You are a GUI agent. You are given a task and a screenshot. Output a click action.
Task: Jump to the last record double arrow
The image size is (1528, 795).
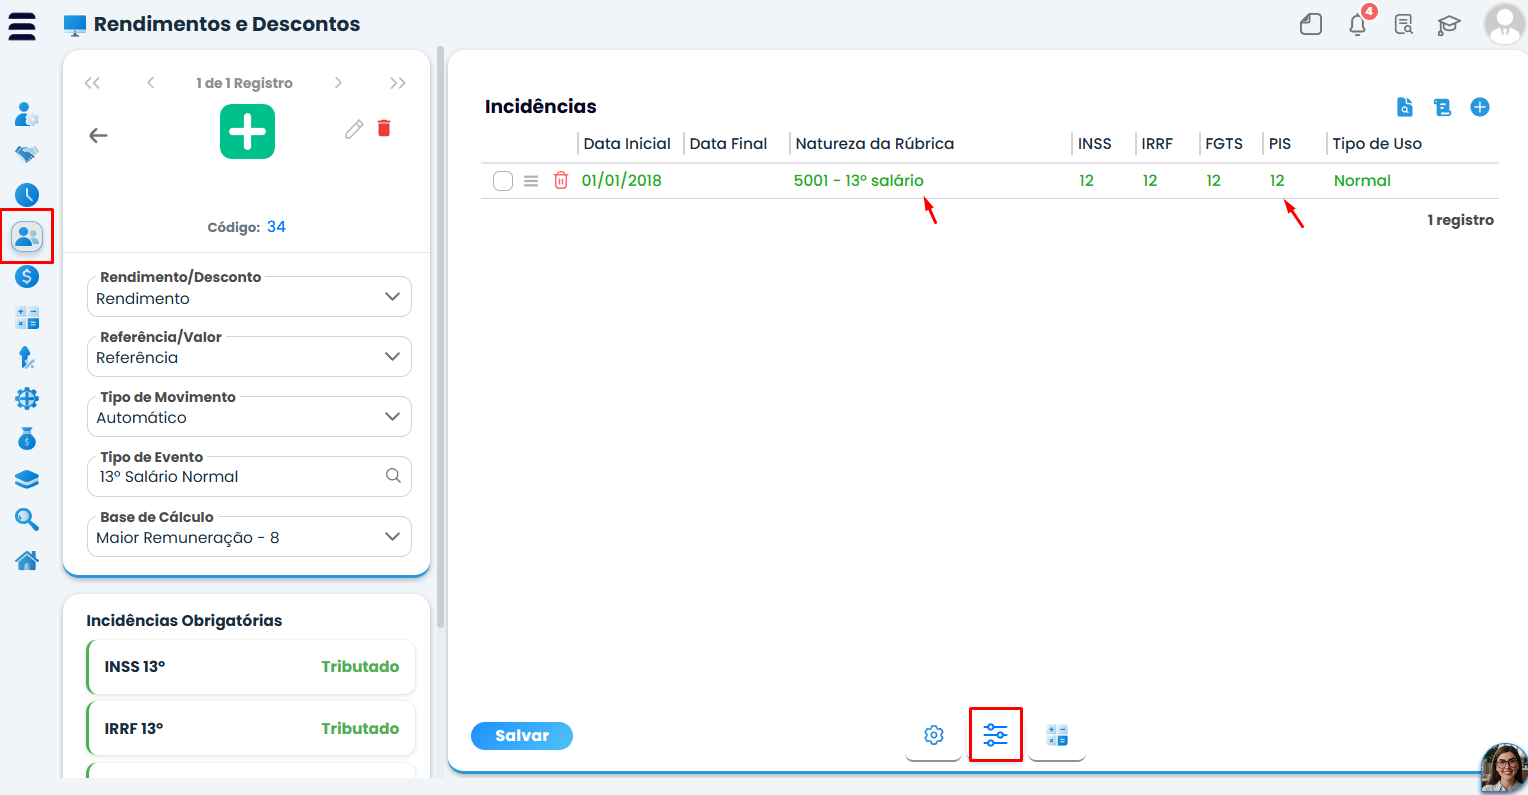[398, 83]
